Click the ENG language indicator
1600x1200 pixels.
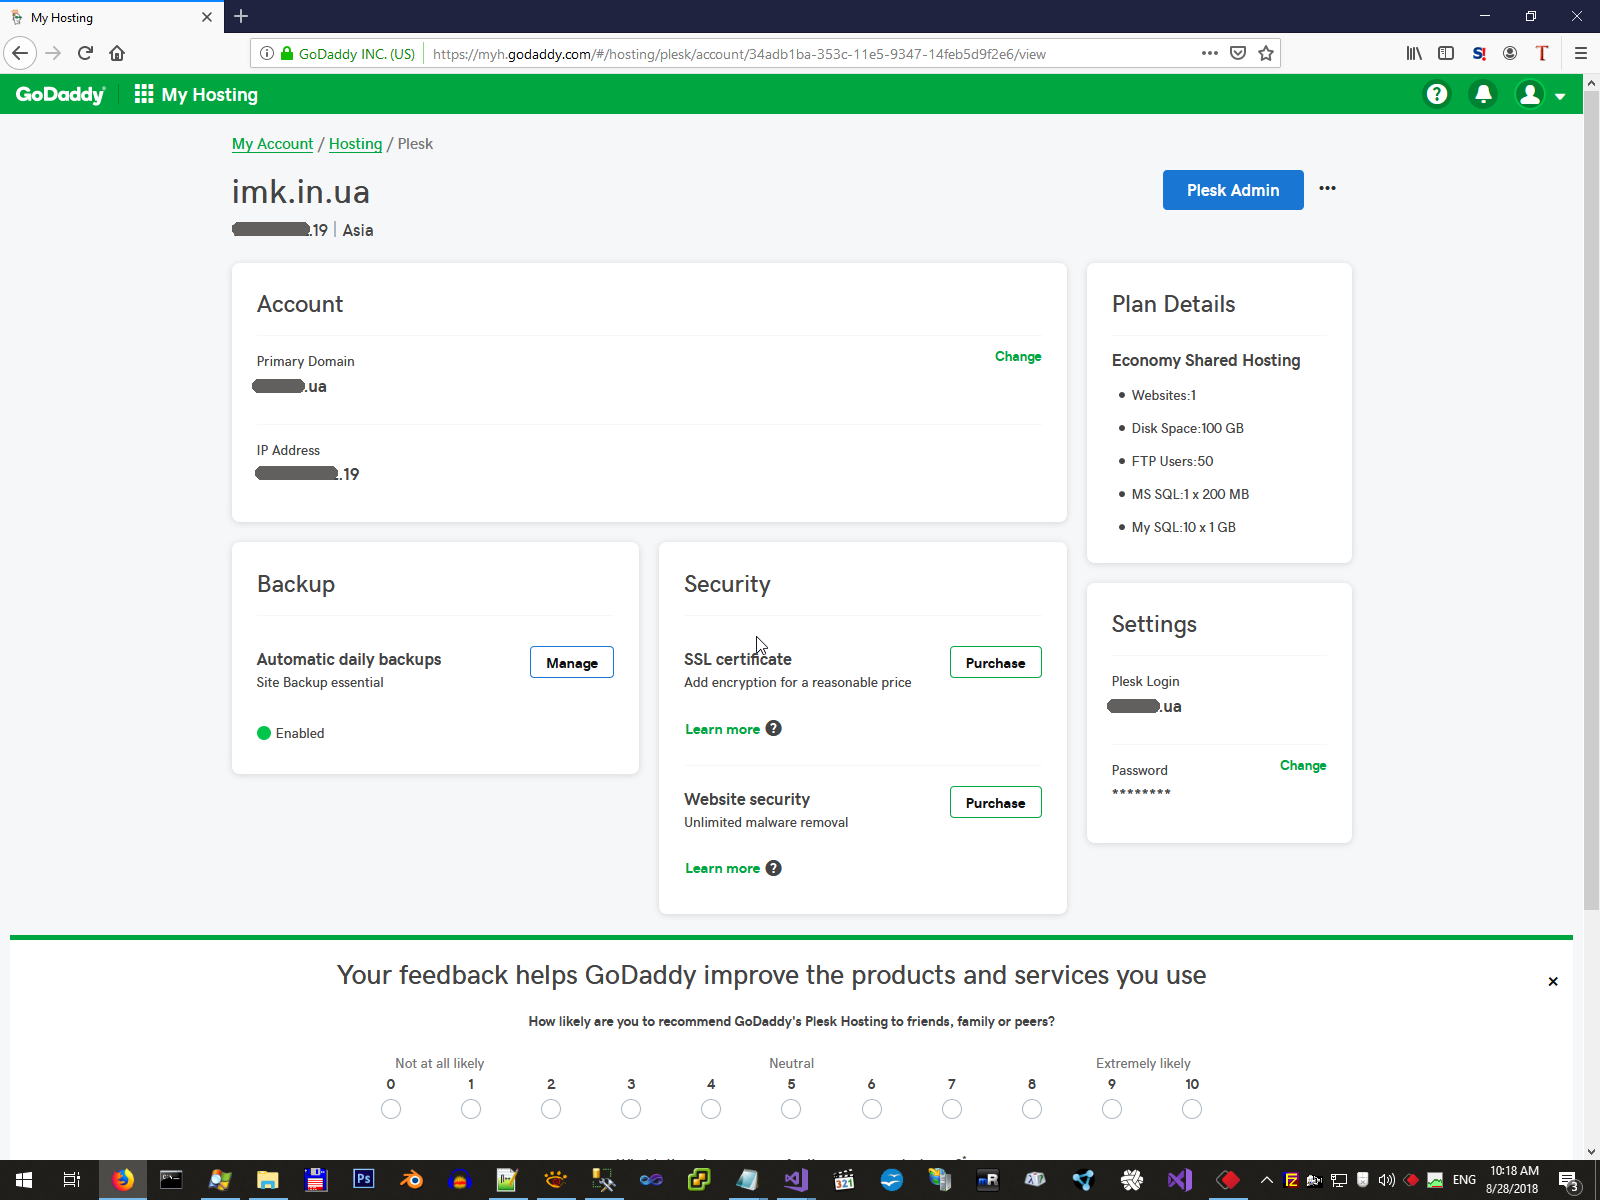pyautogui.click(x=1464, y=1180)
